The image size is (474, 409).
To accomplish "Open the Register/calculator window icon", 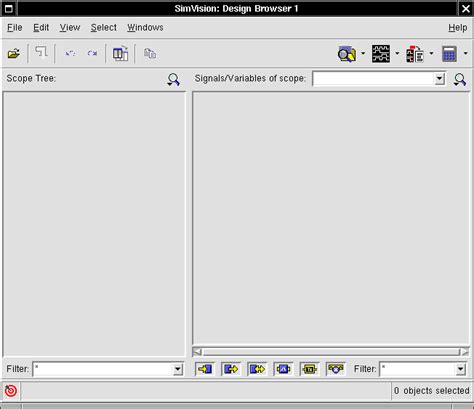I will pos(449,54).
